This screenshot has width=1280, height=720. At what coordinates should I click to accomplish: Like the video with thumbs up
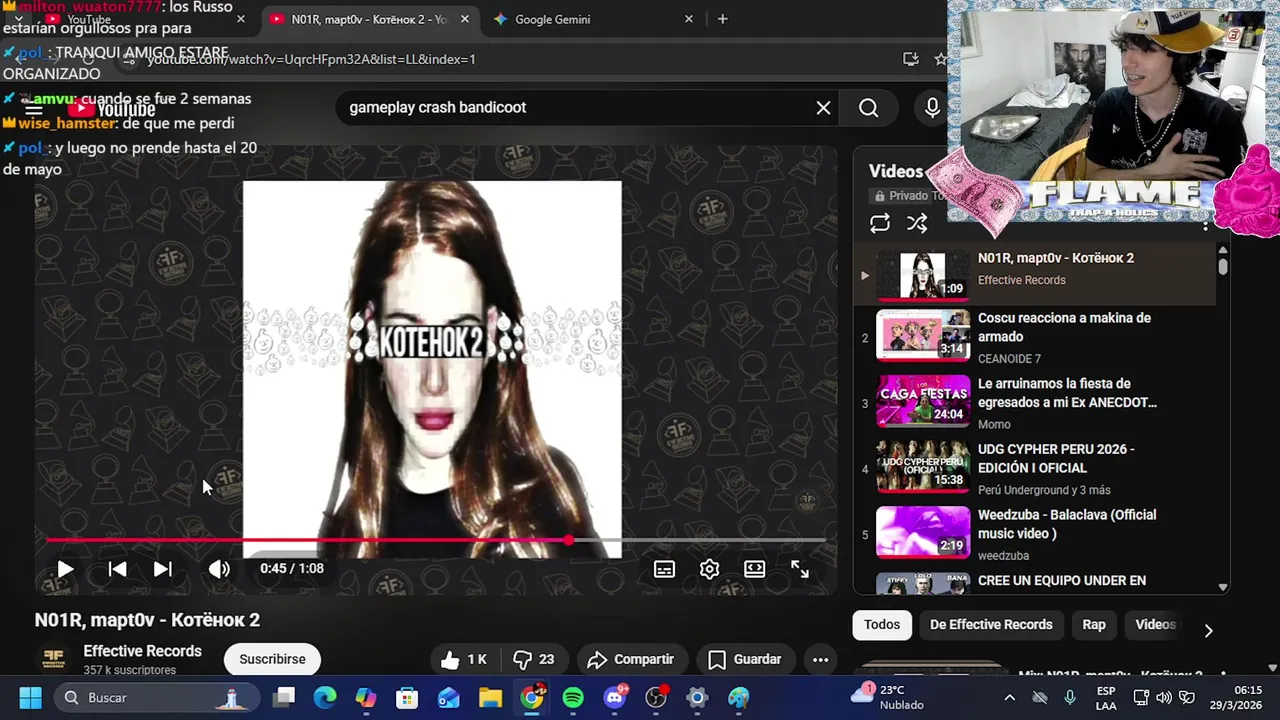464,660
